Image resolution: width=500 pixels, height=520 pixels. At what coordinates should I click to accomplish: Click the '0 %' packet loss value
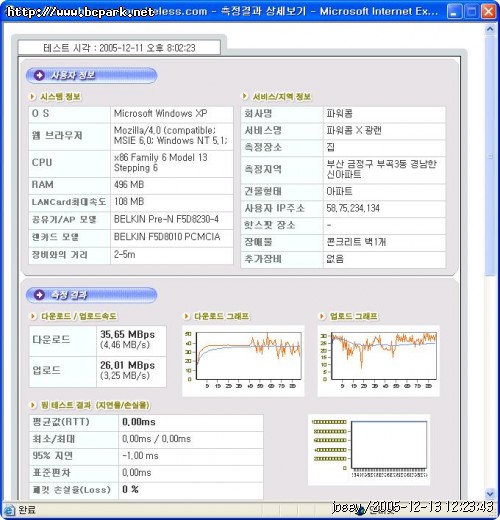130,489
